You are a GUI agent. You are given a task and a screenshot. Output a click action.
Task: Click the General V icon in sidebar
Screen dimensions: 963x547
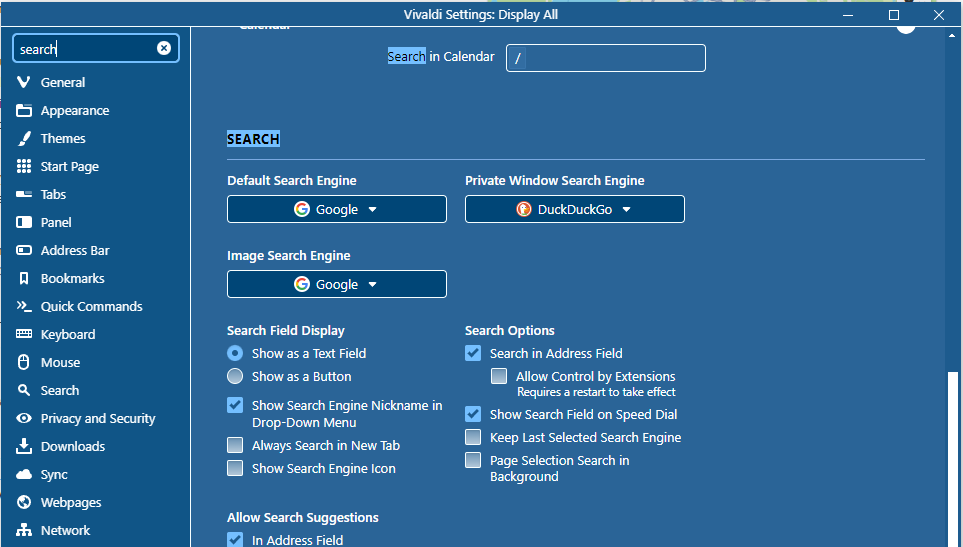(23, 82)
